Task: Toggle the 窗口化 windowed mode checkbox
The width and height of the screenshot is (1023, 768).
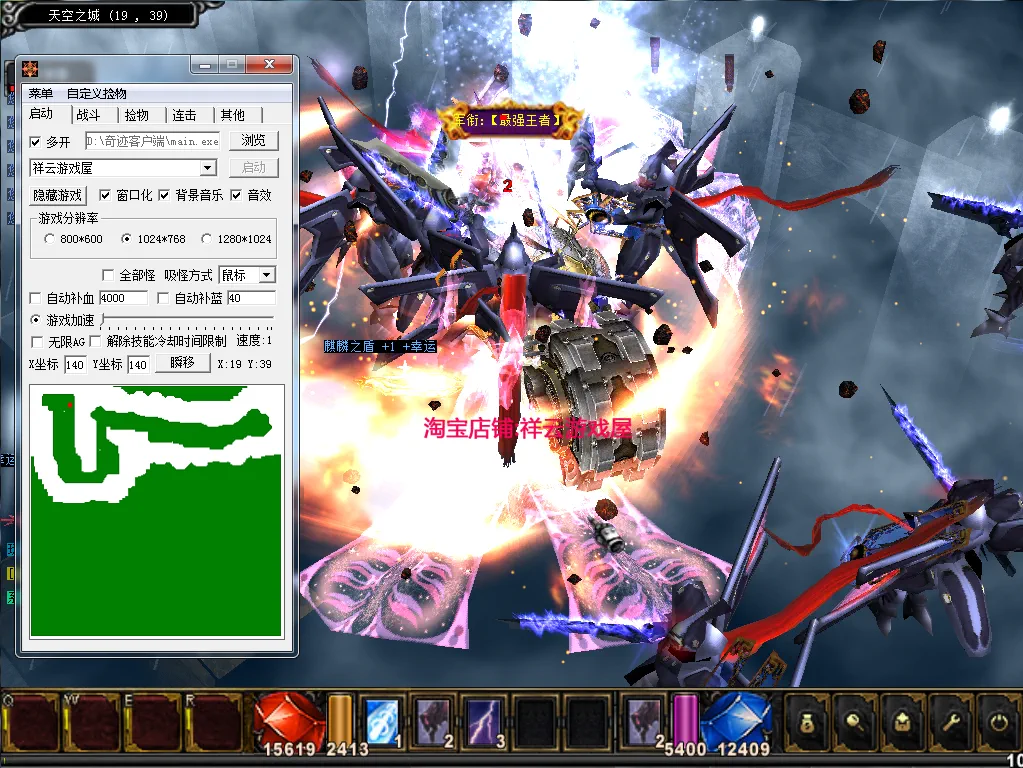Action: 105,195
